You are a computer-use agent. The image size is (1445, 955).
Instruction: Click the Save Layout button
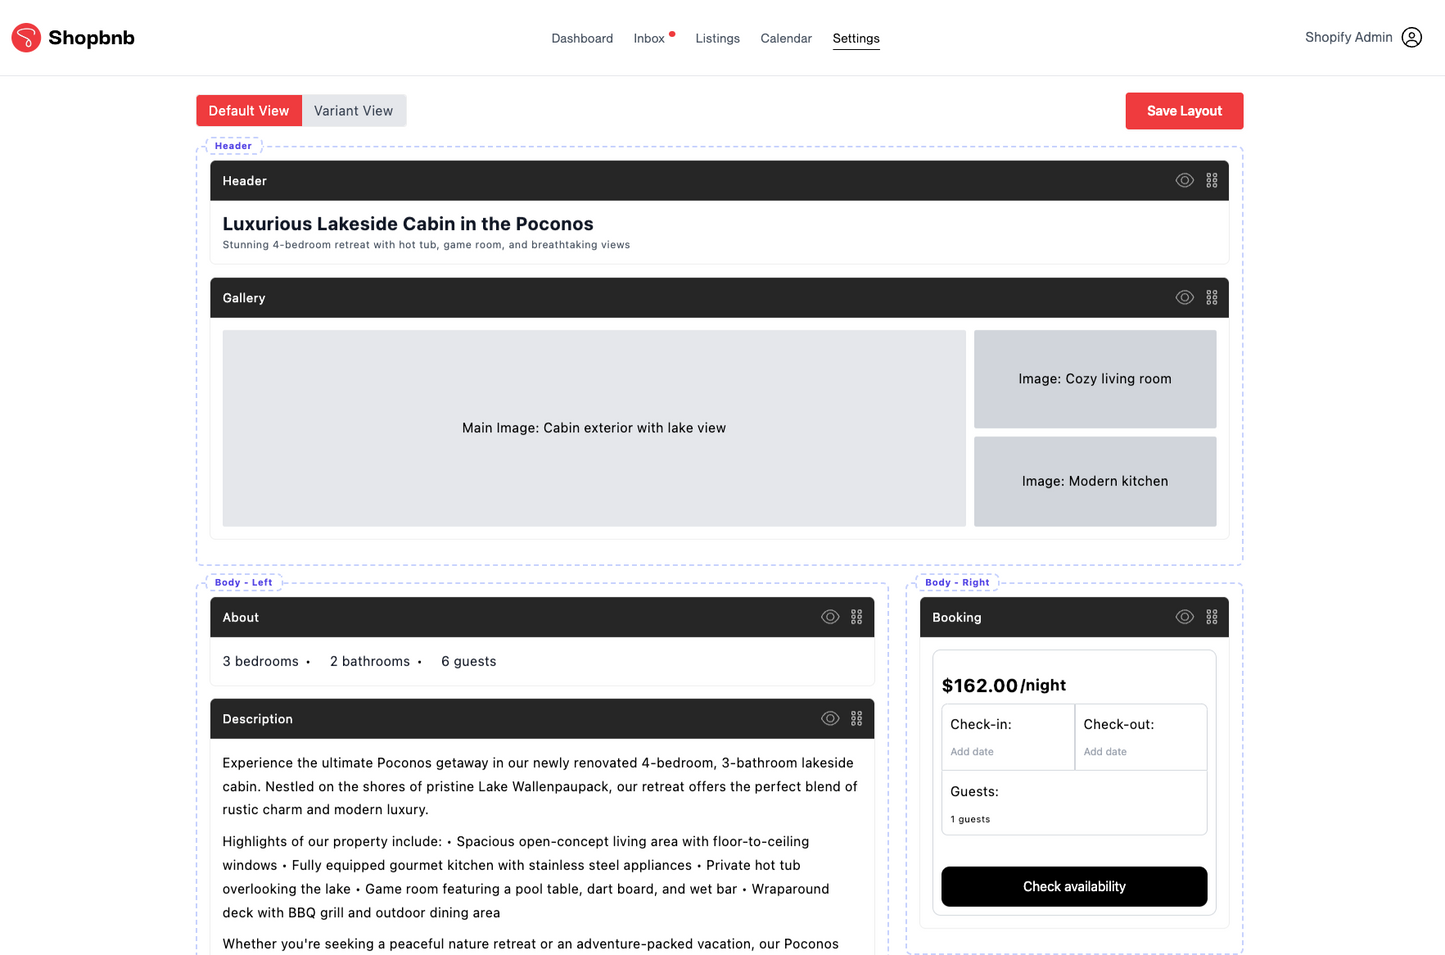(1184, 111)
